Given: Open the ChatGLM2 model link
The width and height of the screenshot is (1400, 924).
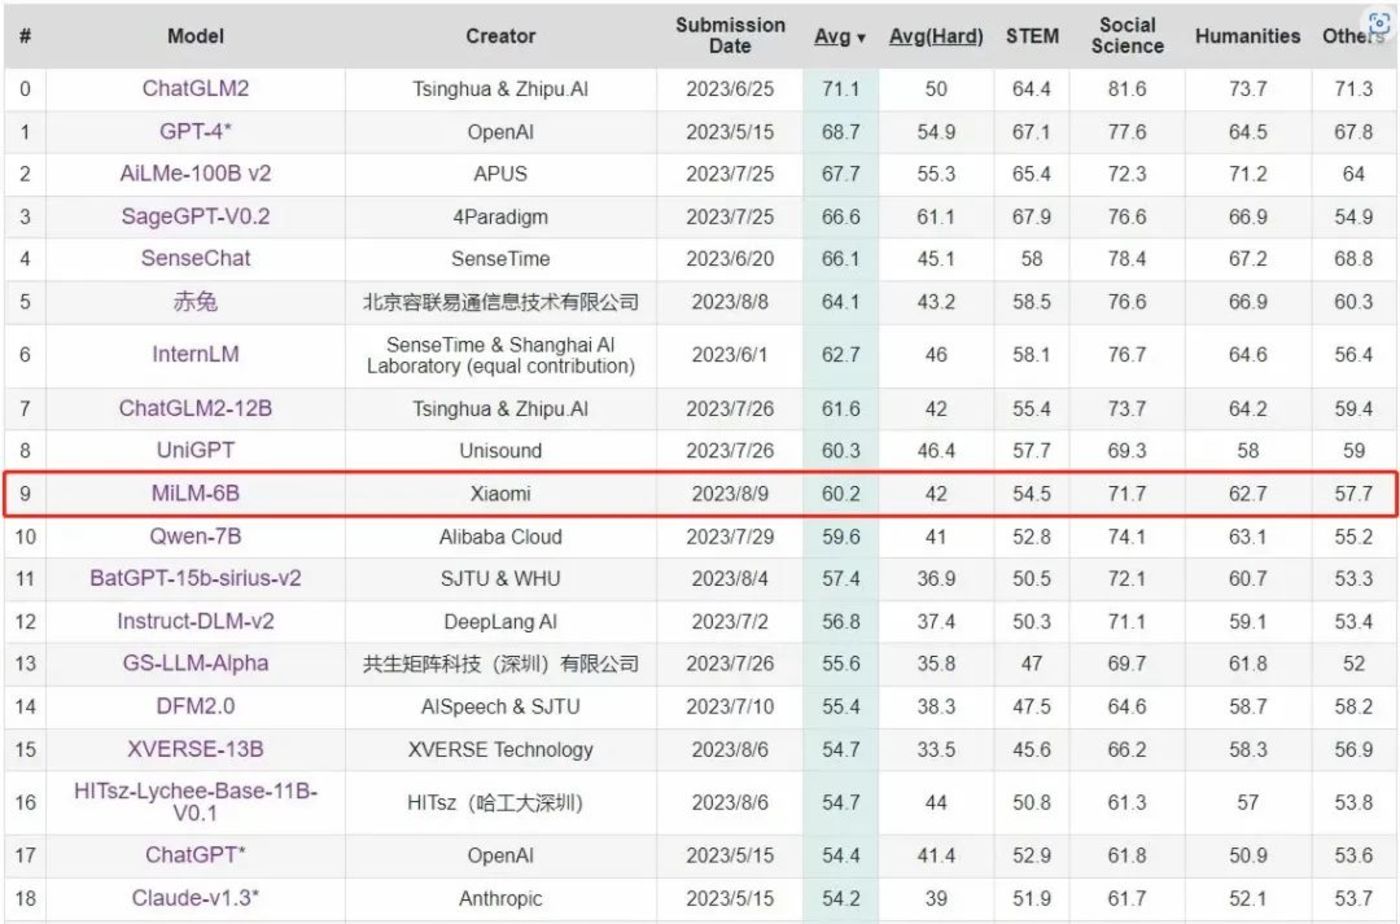Looking at the screenshot, I should click(195, 88).
